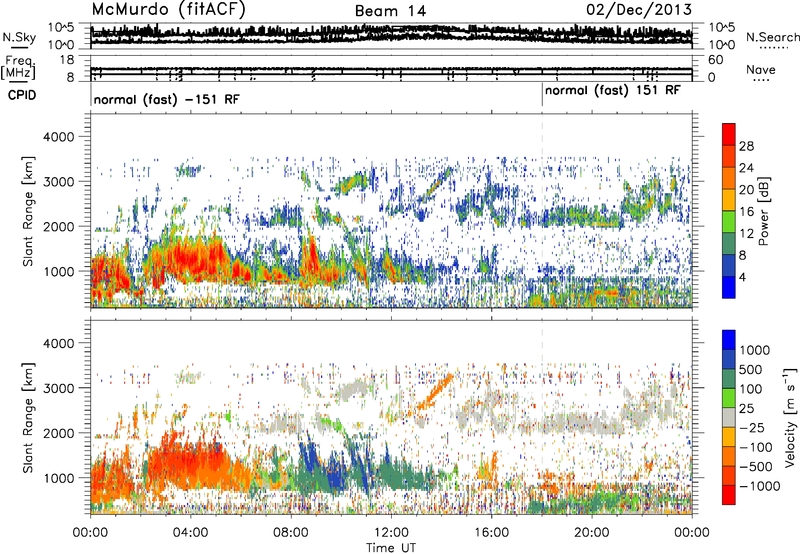800x554 pixels.
Task: Click the blue segment of velocity color bar
Action: [x=729, y=339]
